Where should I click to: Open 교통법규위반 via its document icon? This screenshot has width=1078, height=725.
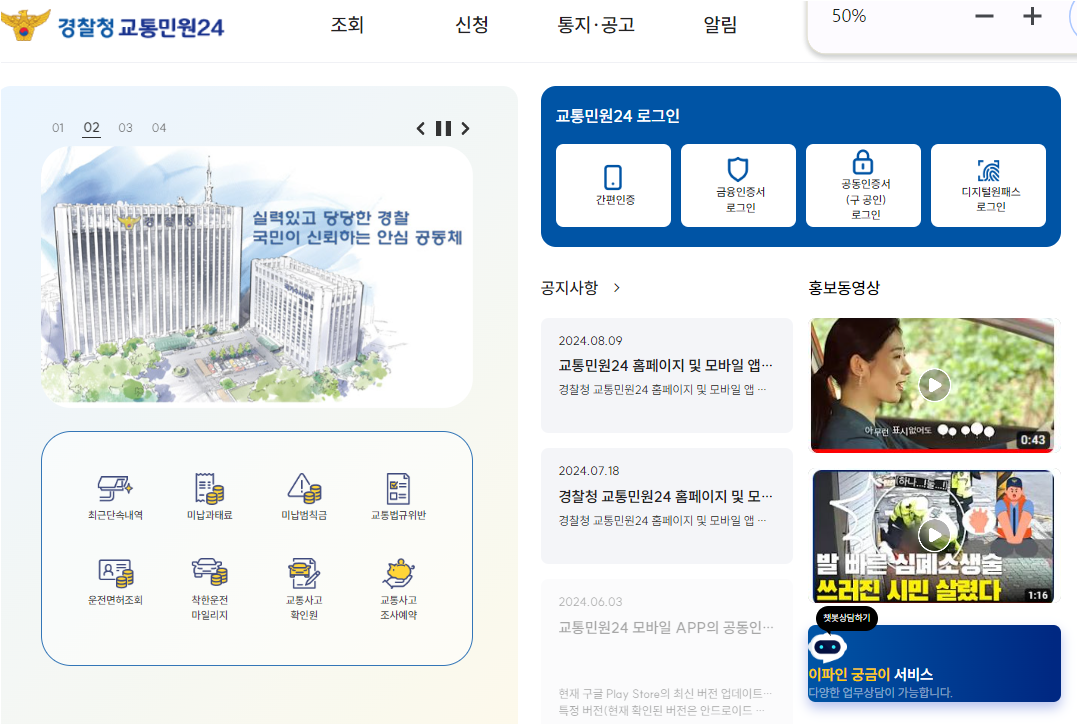(399, 489)
